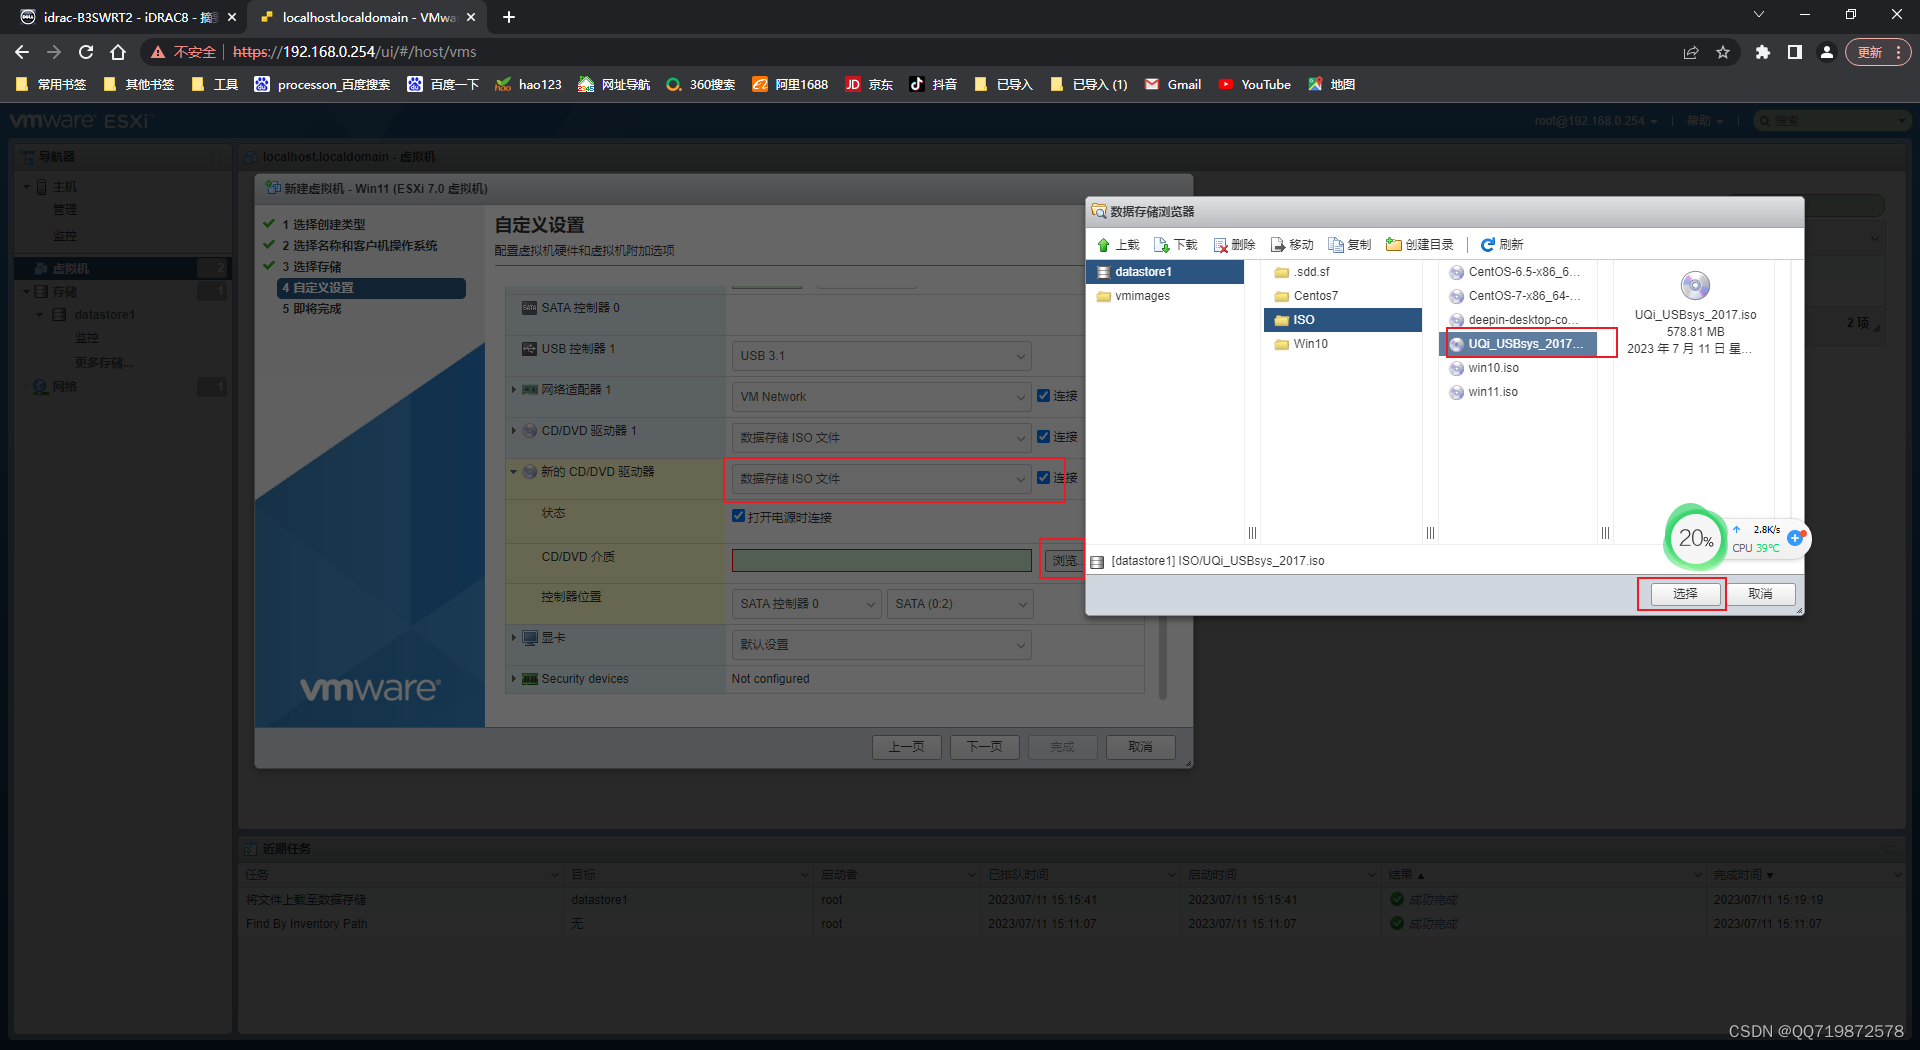Open a new browser tab
The image size is (1920, 1050).
tap(509, 17)
